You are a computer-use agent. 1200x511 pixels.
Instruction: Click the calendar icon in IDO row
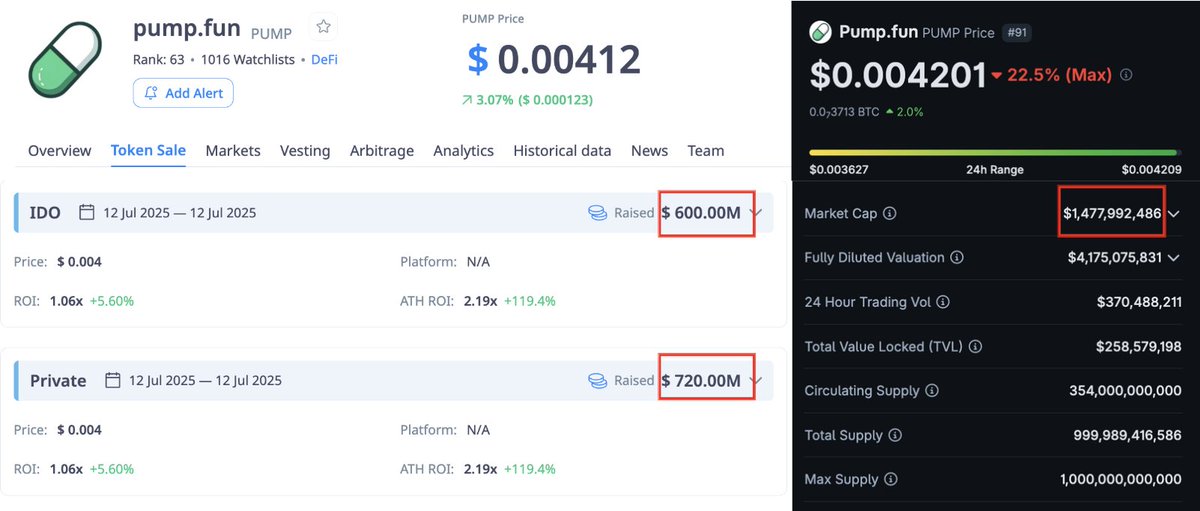pos(87,213)
